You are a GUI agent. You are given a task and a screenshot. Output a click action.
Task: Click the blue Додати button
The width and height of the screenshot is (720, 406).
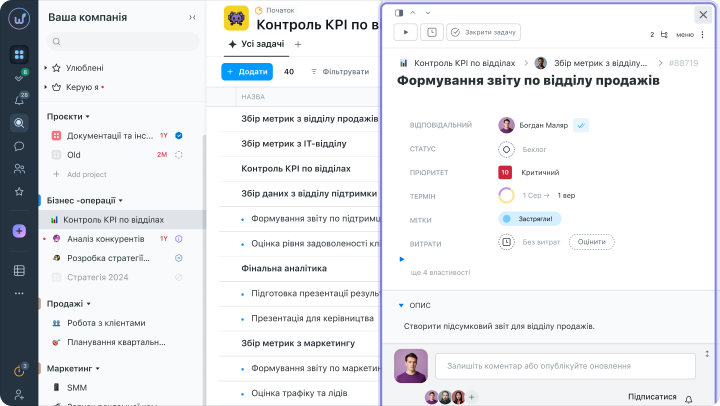pyautogui.click(x=246, y=72)
